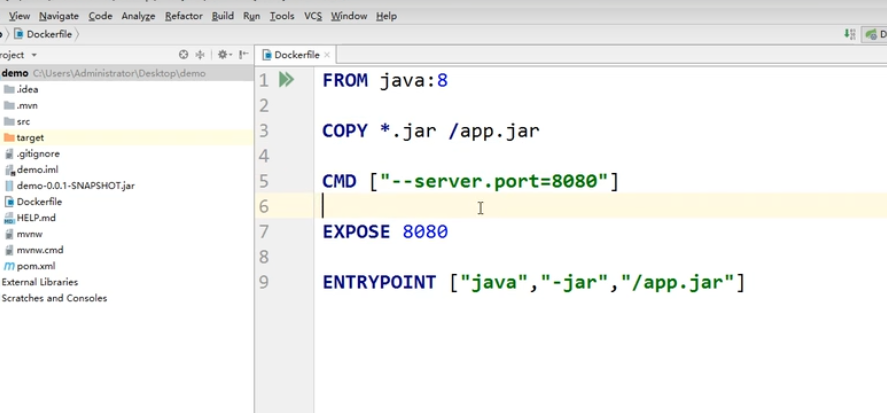This screenshot has height=413, width=887.
Task: Open the Window menu
Action: pyautogui.click(x=349, y=16)
